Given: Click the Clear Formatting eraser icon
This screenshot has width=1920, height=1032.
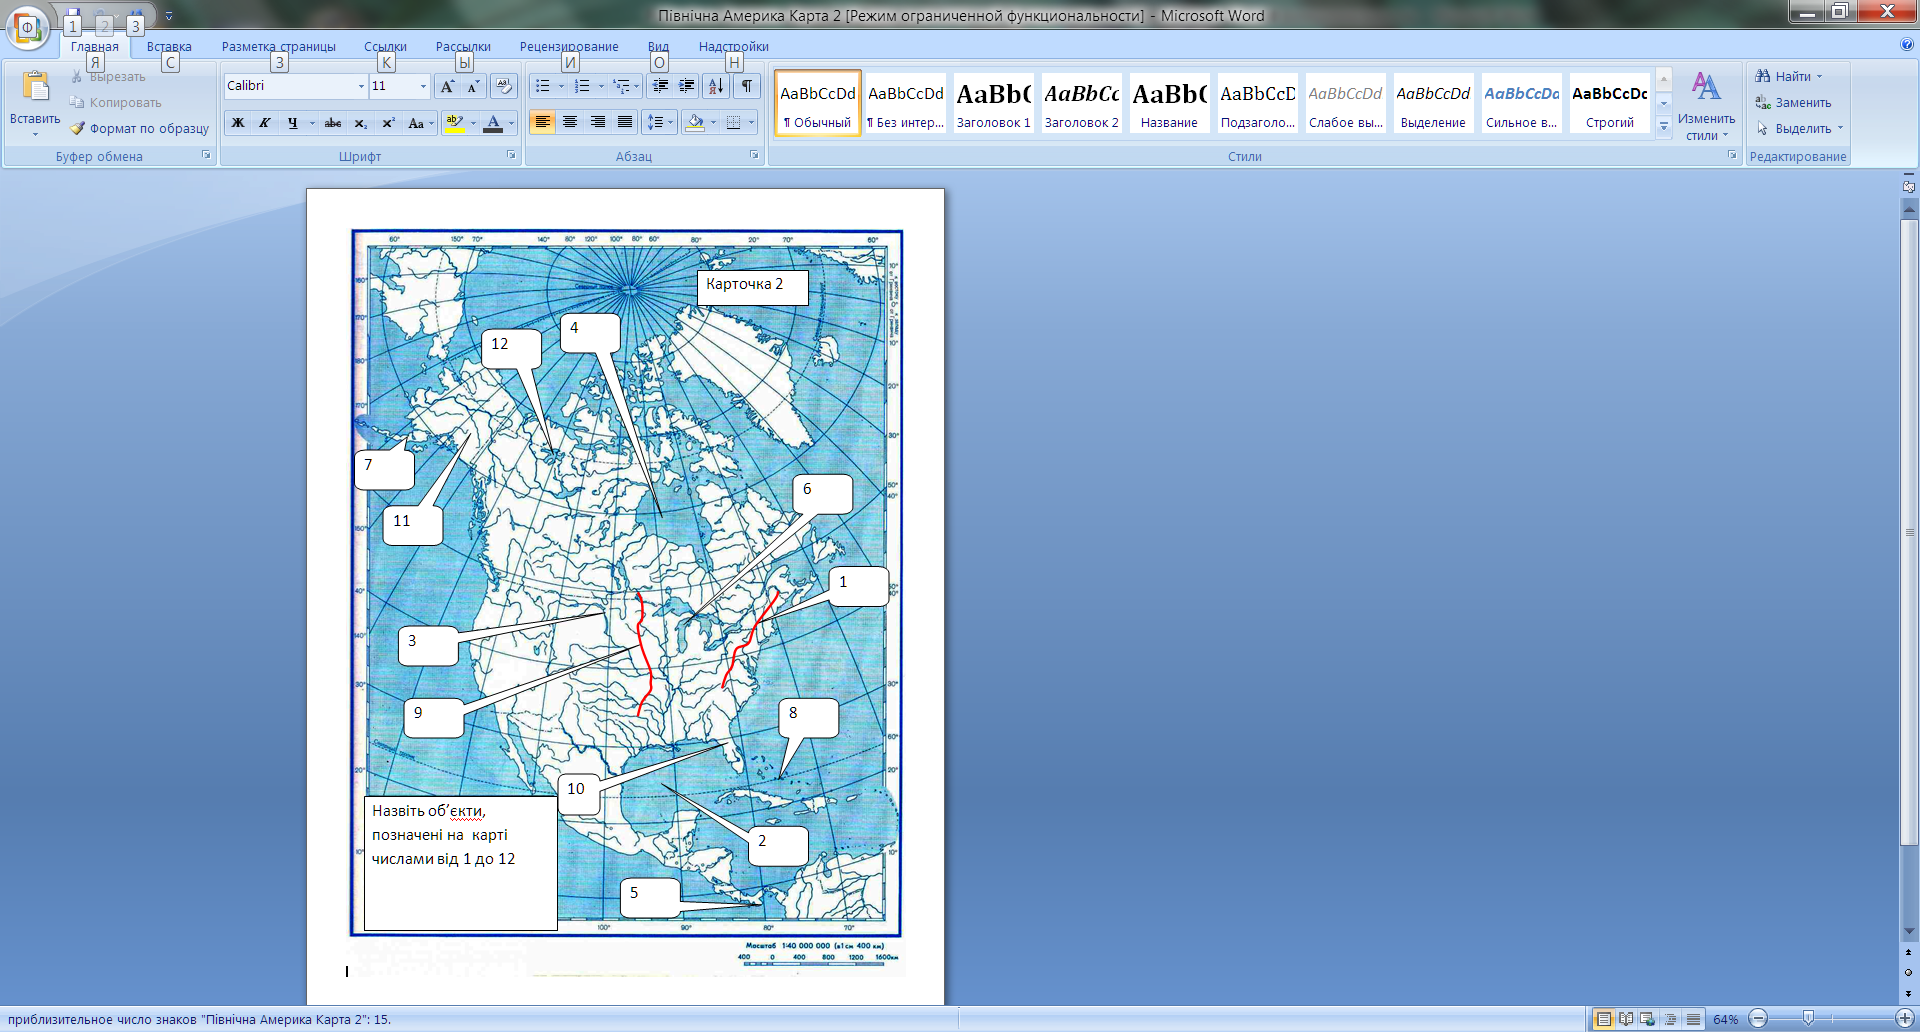Looking at the screenshot, I should click(x=504, y=86).
